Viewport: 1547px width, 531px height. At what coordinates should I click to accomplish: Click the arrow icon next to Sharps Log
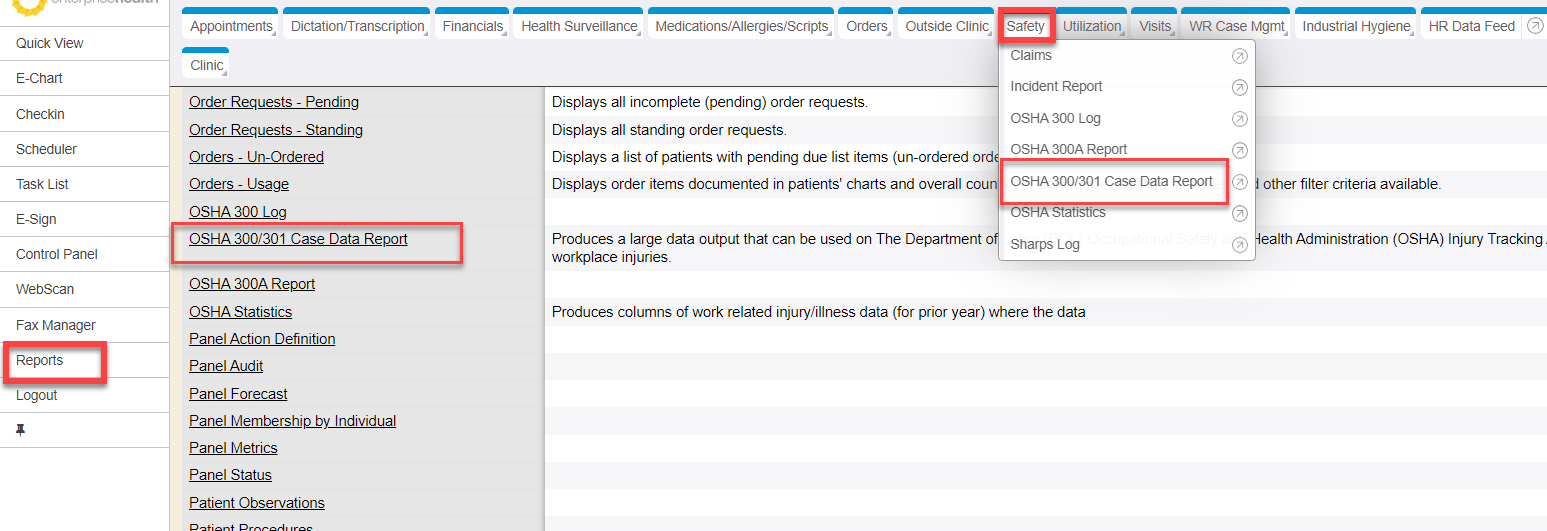coord(1239,245)
